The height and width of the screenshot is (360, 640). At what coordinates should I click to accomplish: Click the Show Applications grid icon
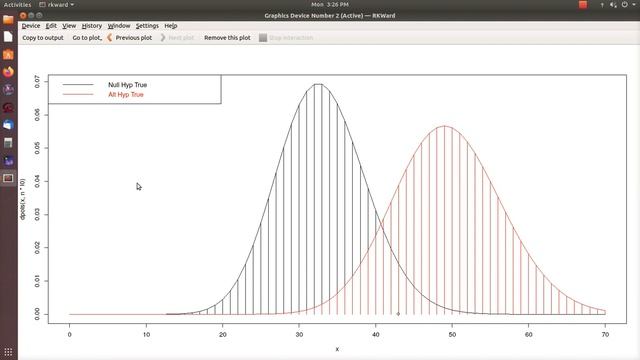[x=8, y=351]
